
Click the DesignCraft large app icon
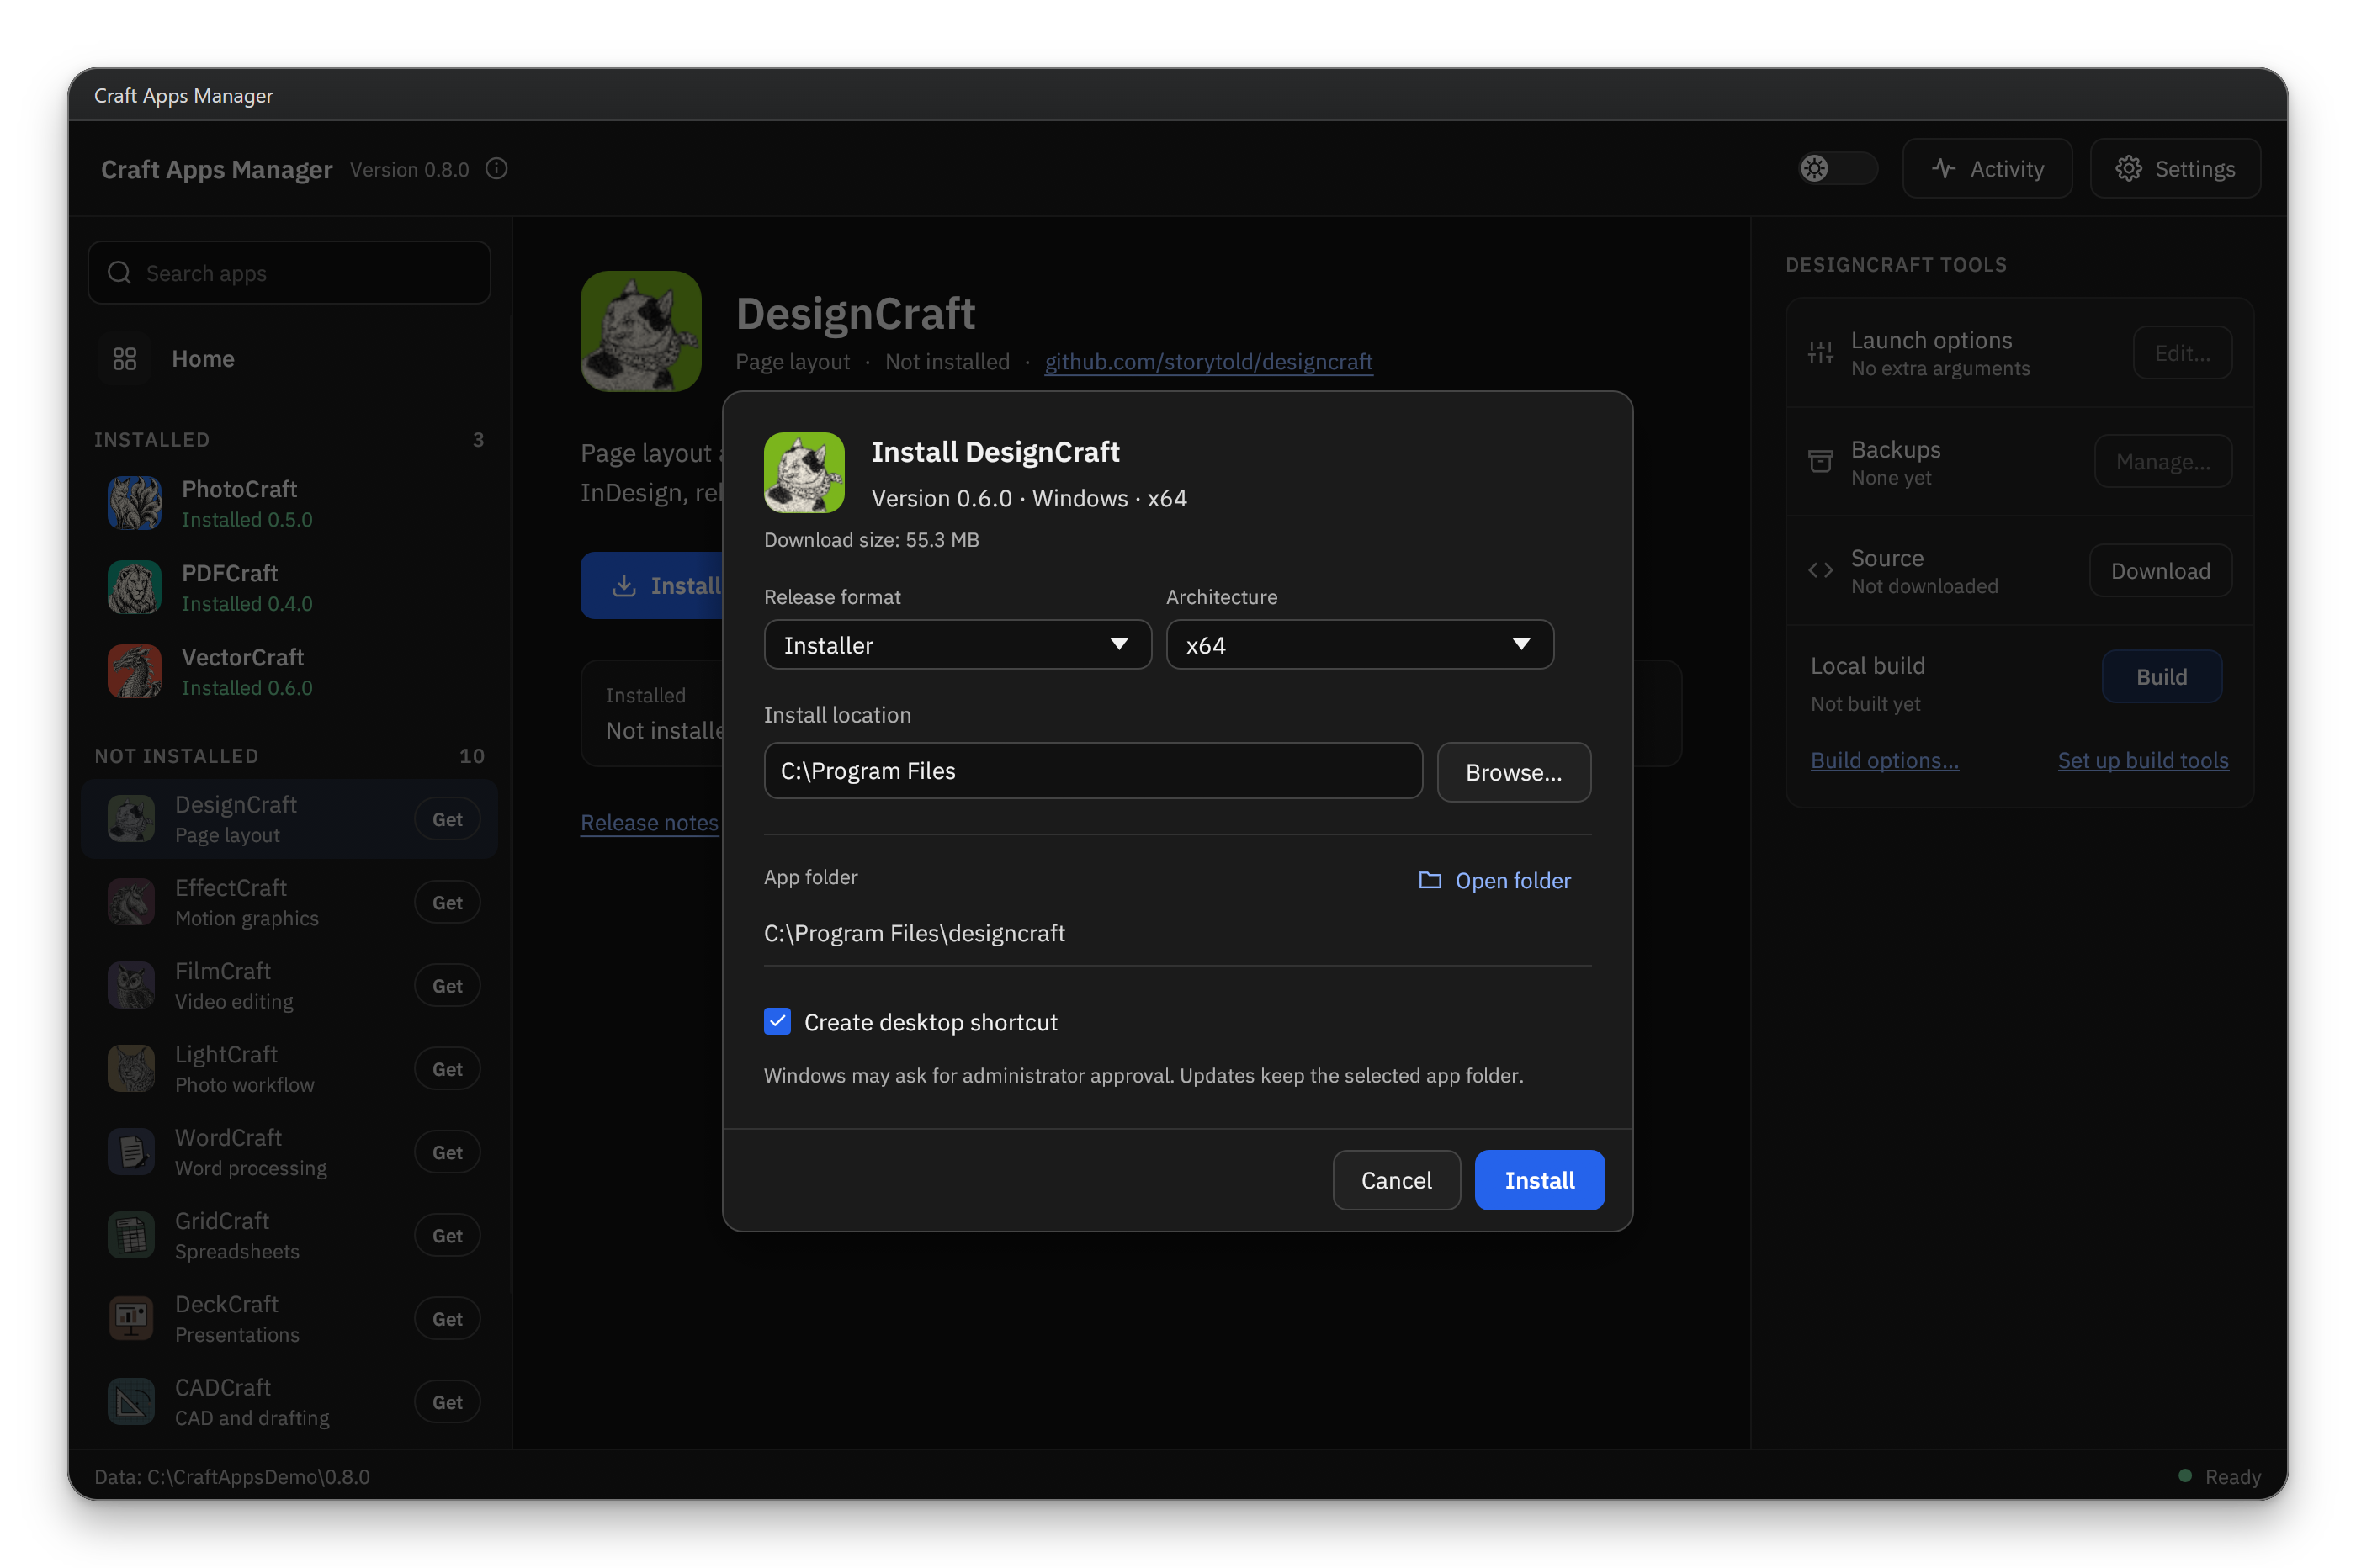point(640,331)
